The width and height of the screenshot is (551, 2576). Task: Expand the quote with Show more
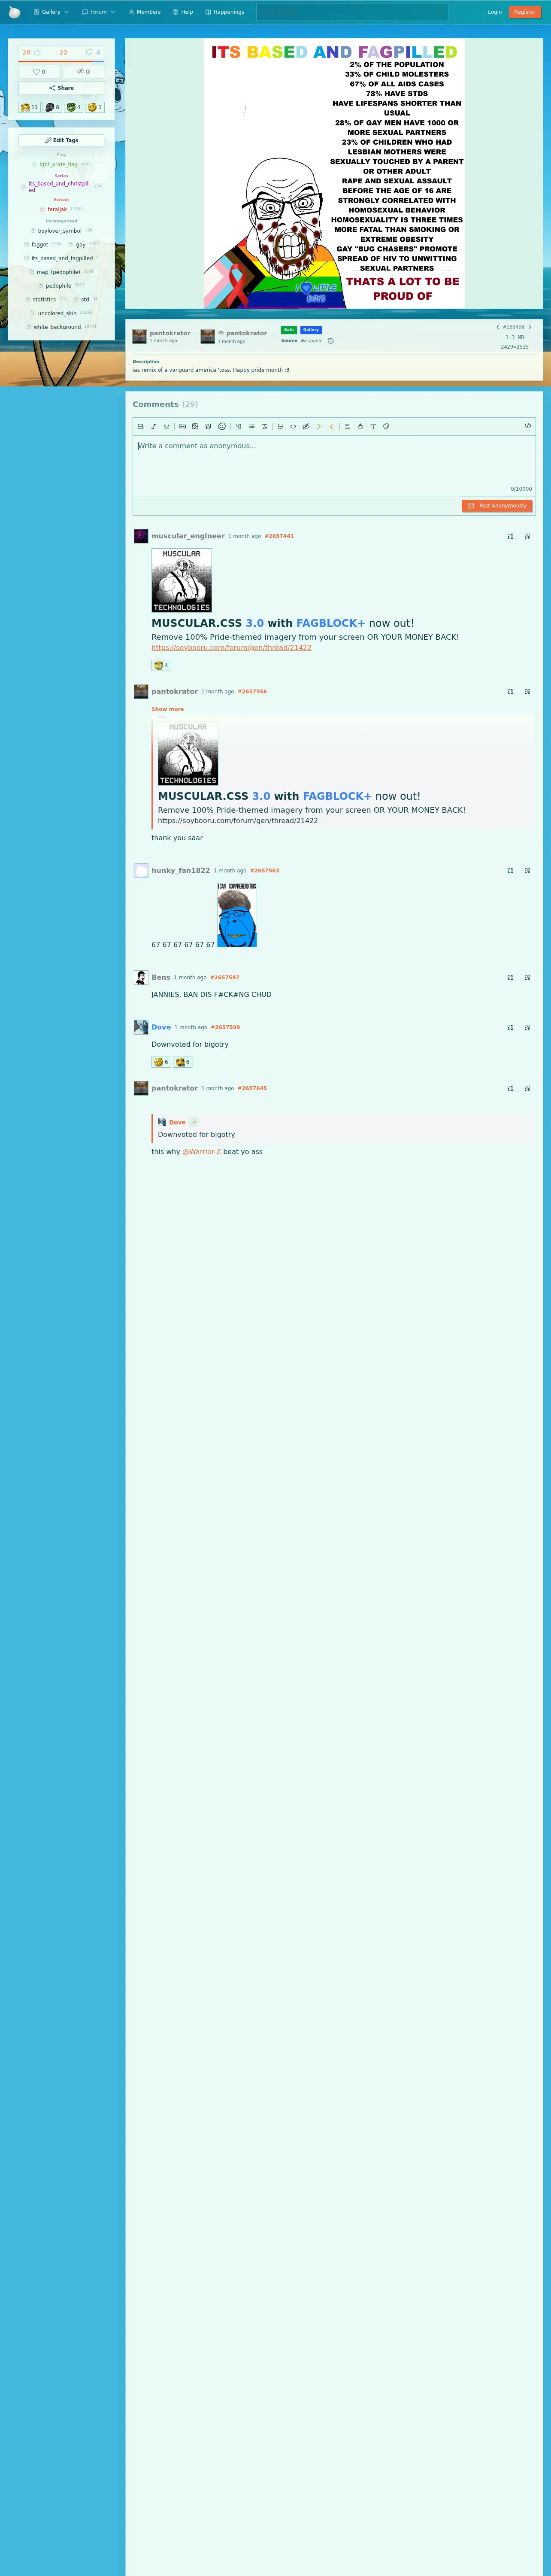coord(167,709)
